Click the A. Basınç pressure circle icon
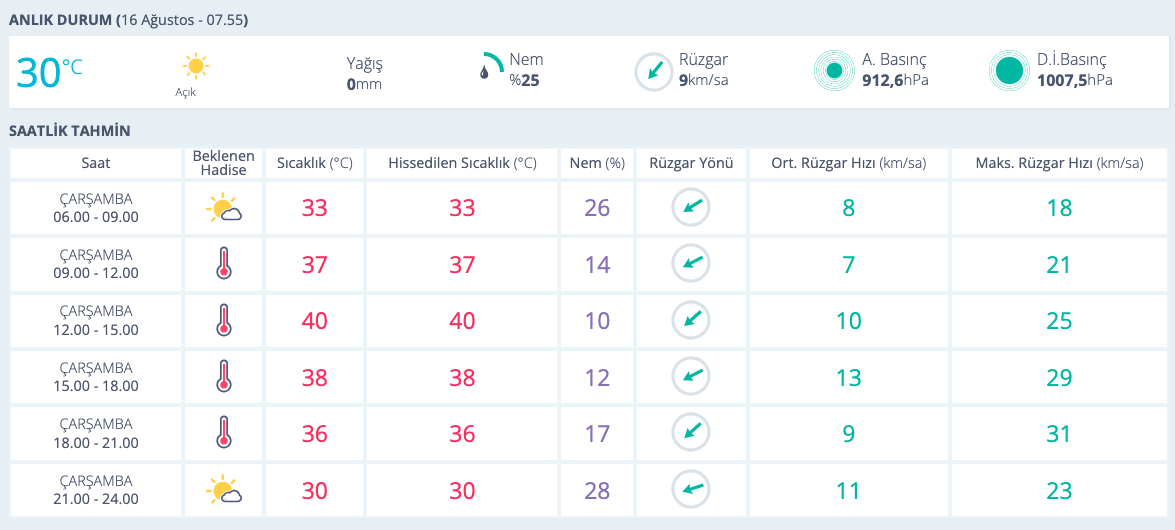The height and width of the screenshot is (530, 1175). pos(832,71)
